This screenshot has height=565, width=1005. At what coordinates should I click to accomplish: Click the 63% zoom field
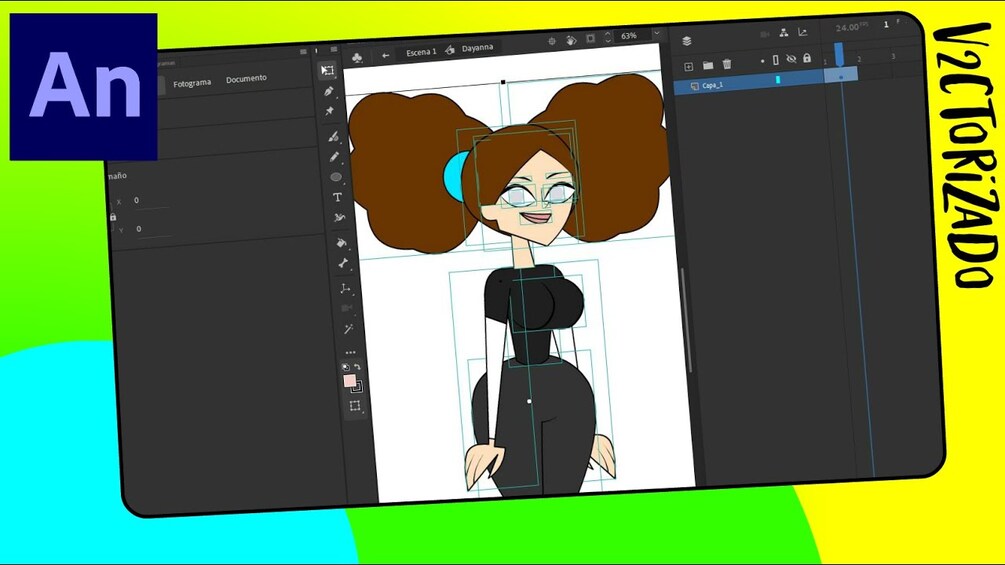631,36
